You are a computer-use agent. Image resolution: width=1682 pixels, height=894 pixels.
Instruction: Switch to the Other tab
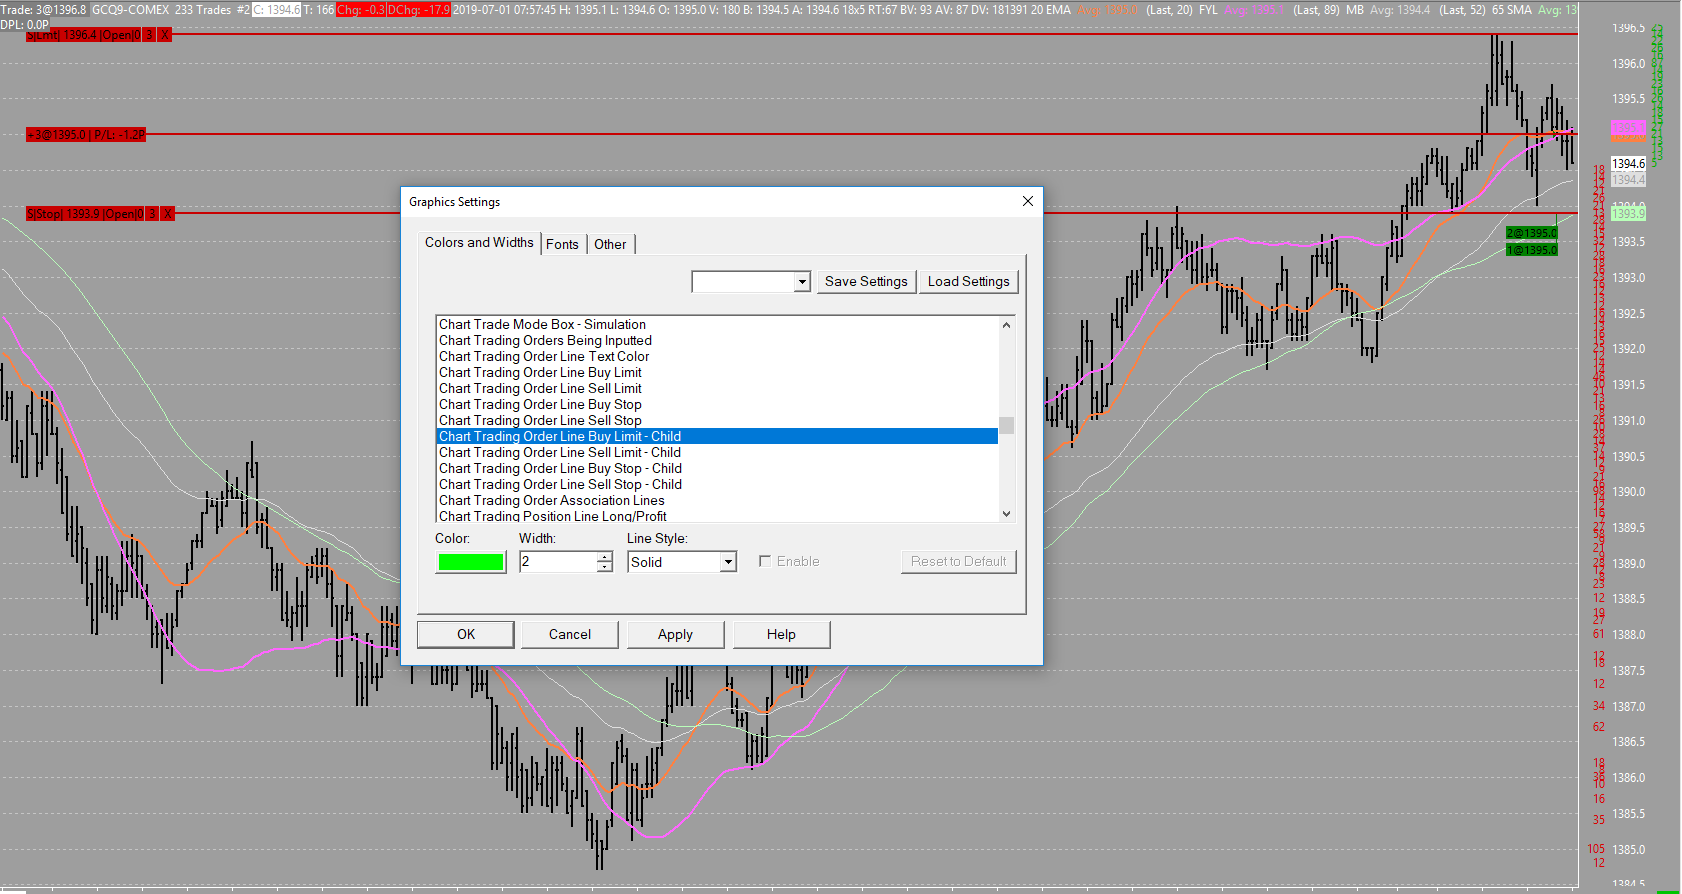(x=610, y=244)
